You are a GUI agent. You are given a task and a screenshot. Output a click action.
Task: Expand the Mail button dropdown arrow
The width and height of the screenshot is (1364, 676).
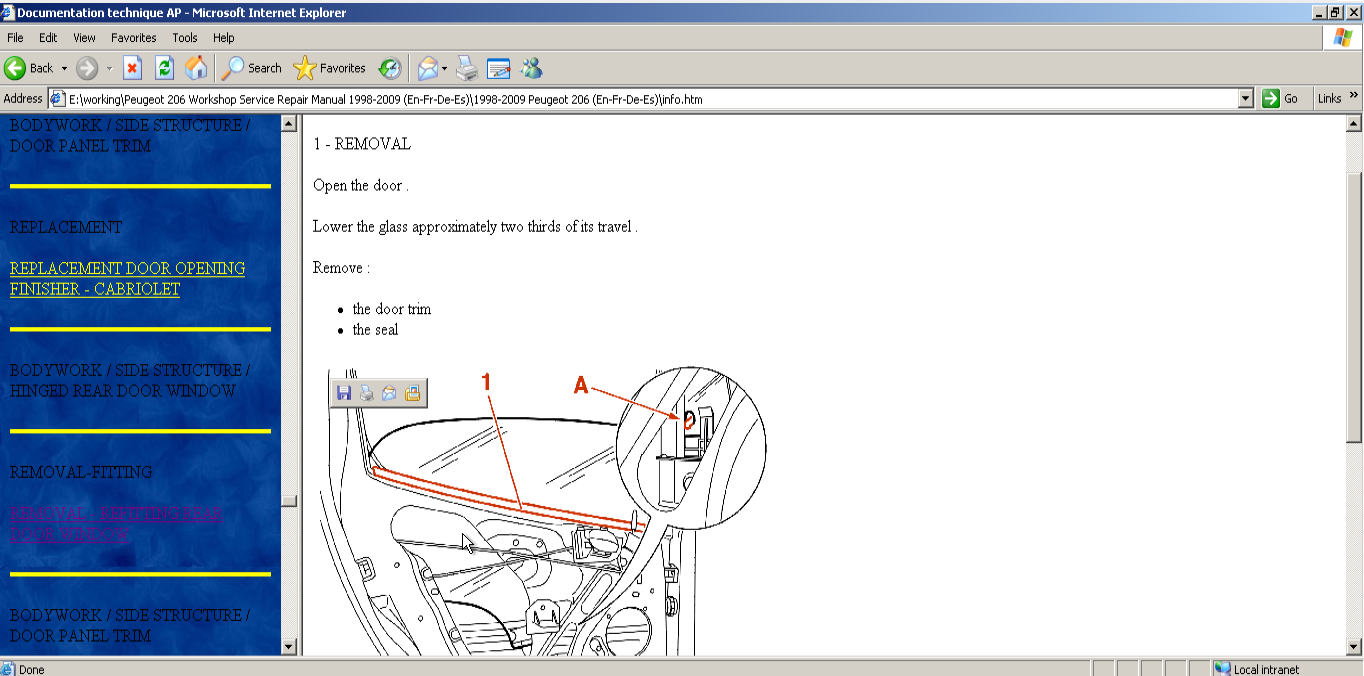pyautogui.click(x=445, y=68)
